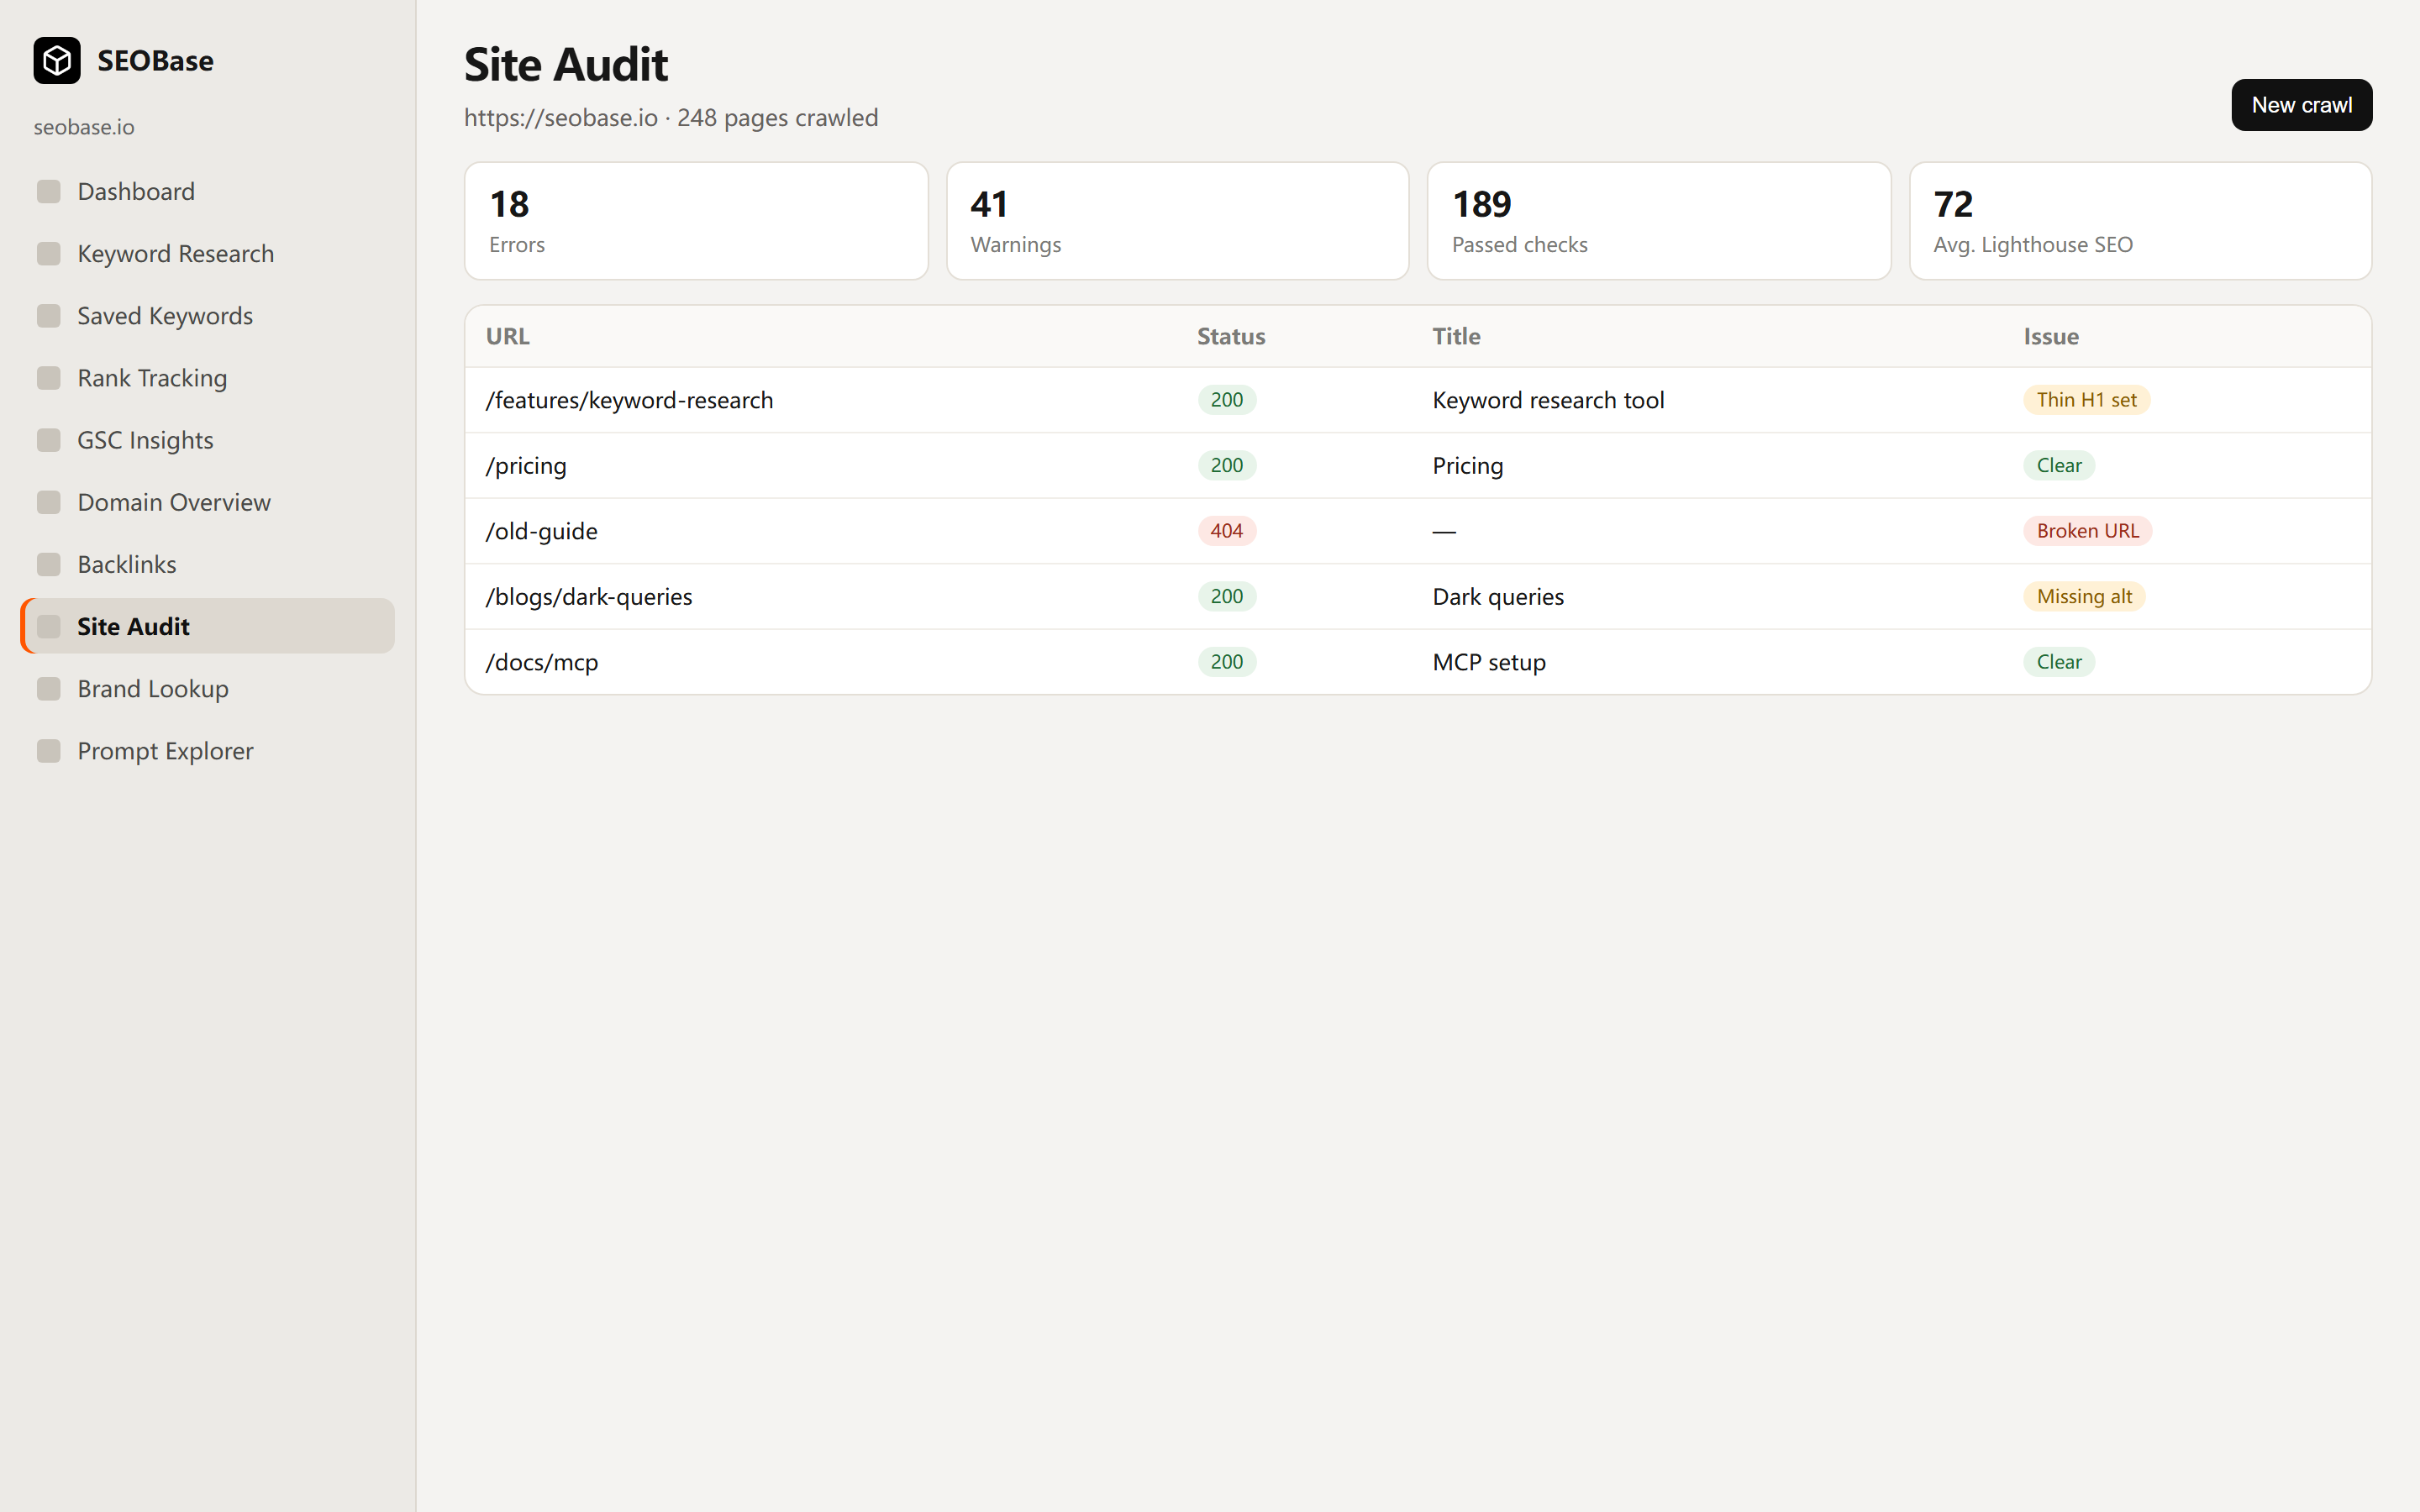Click the MCP setup title cell
Viewport: 2420px width, 1512px height.
click(x=1489, y=662)
